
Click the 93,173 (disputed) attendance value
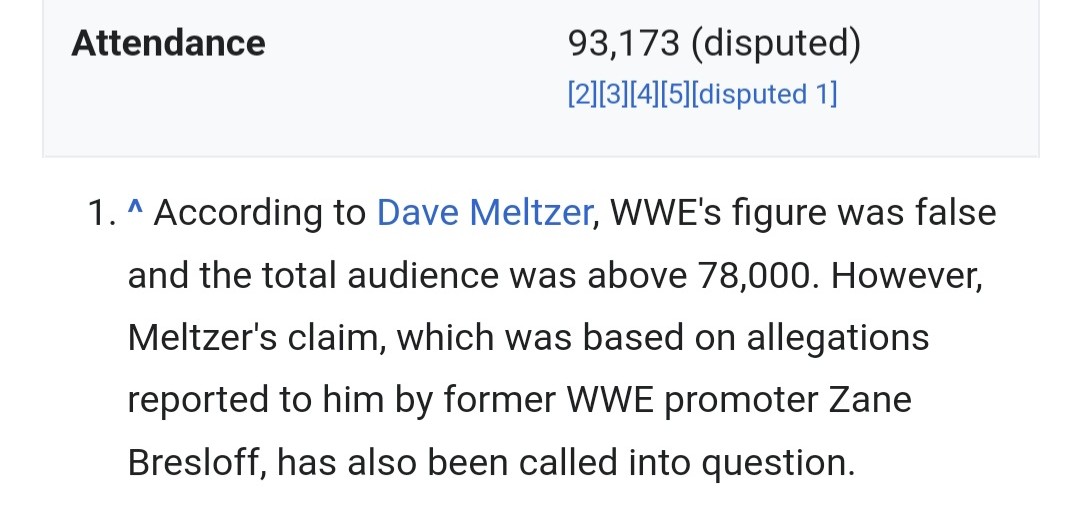point(714,43)
